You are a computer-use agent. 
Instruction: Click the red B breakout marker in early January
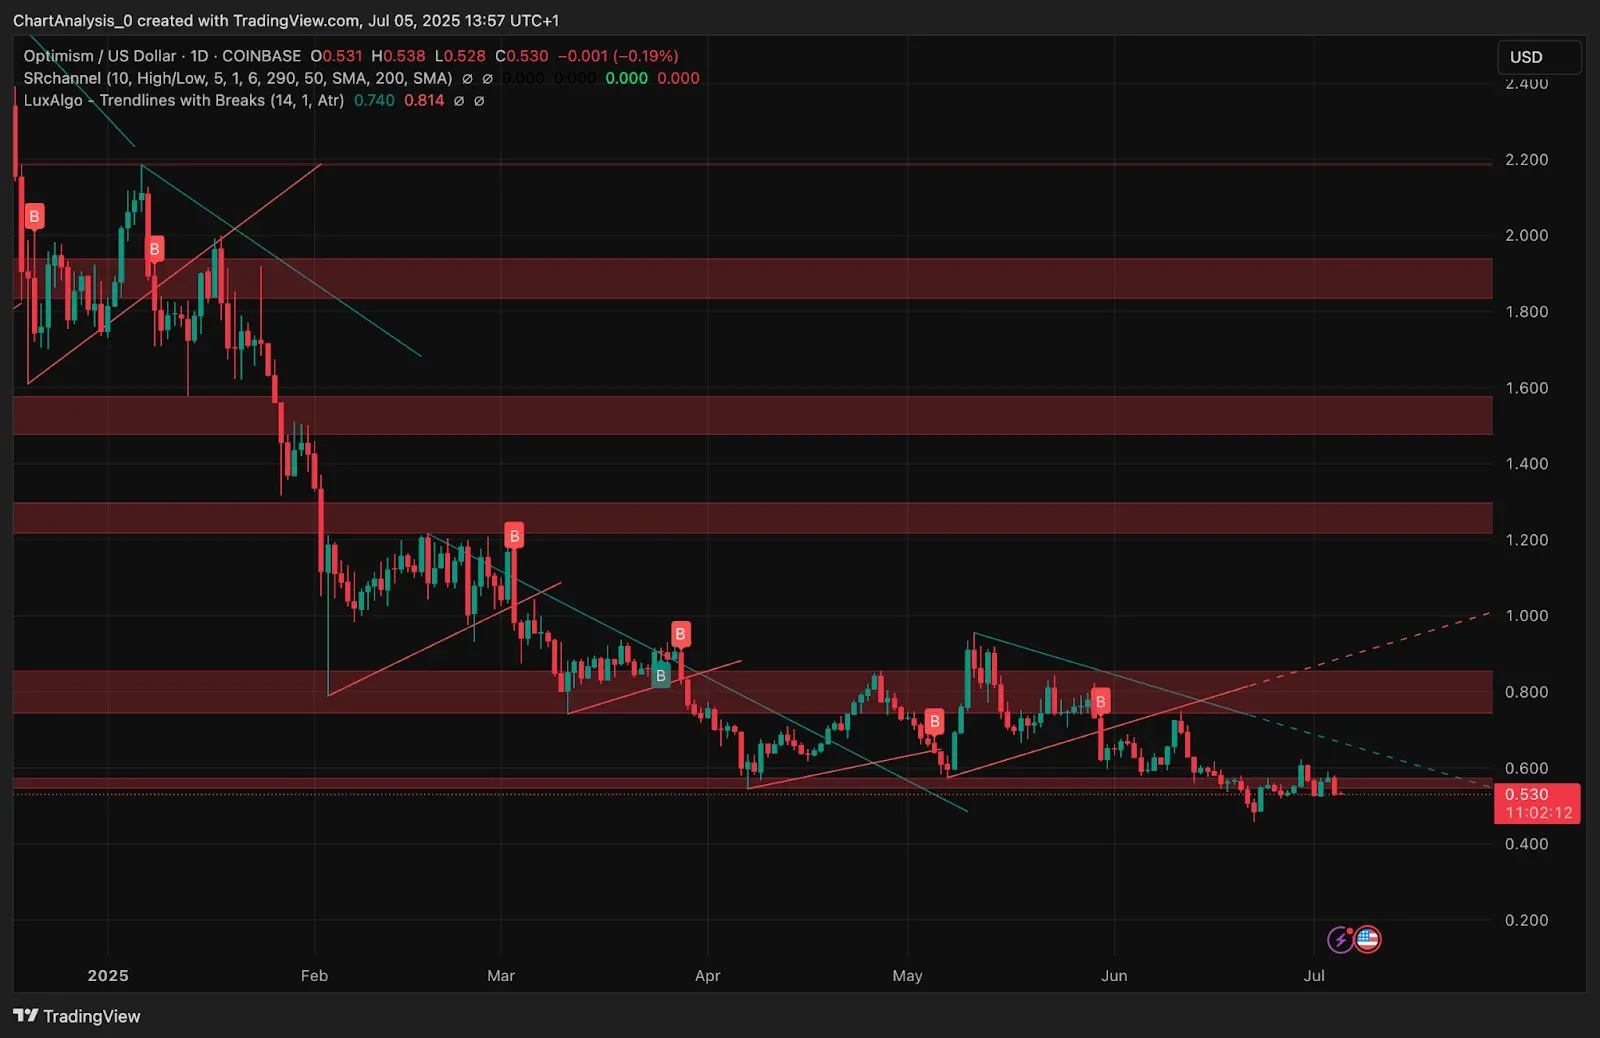pos(34,214)
